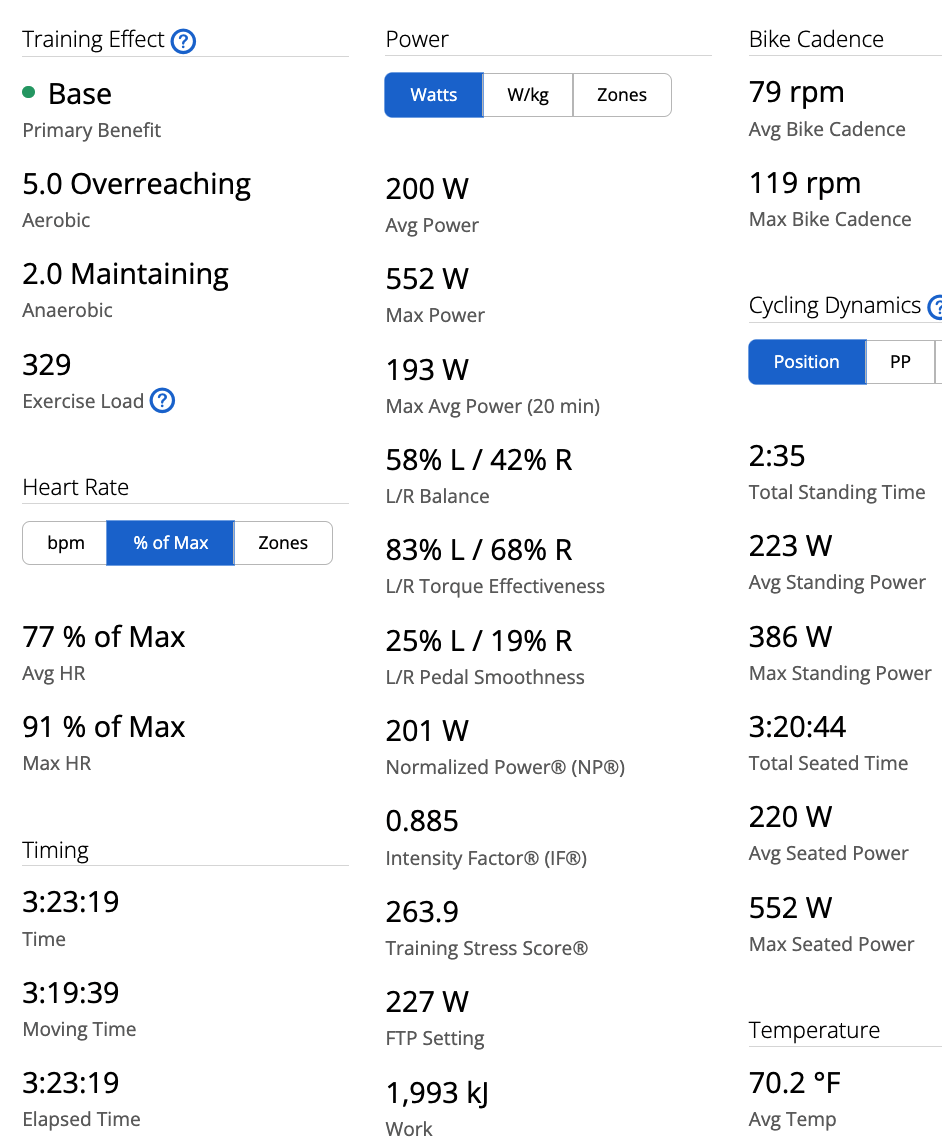Switch heart rate display to bpm
The image size is (942, 1148).
click(x=65, y=543)
